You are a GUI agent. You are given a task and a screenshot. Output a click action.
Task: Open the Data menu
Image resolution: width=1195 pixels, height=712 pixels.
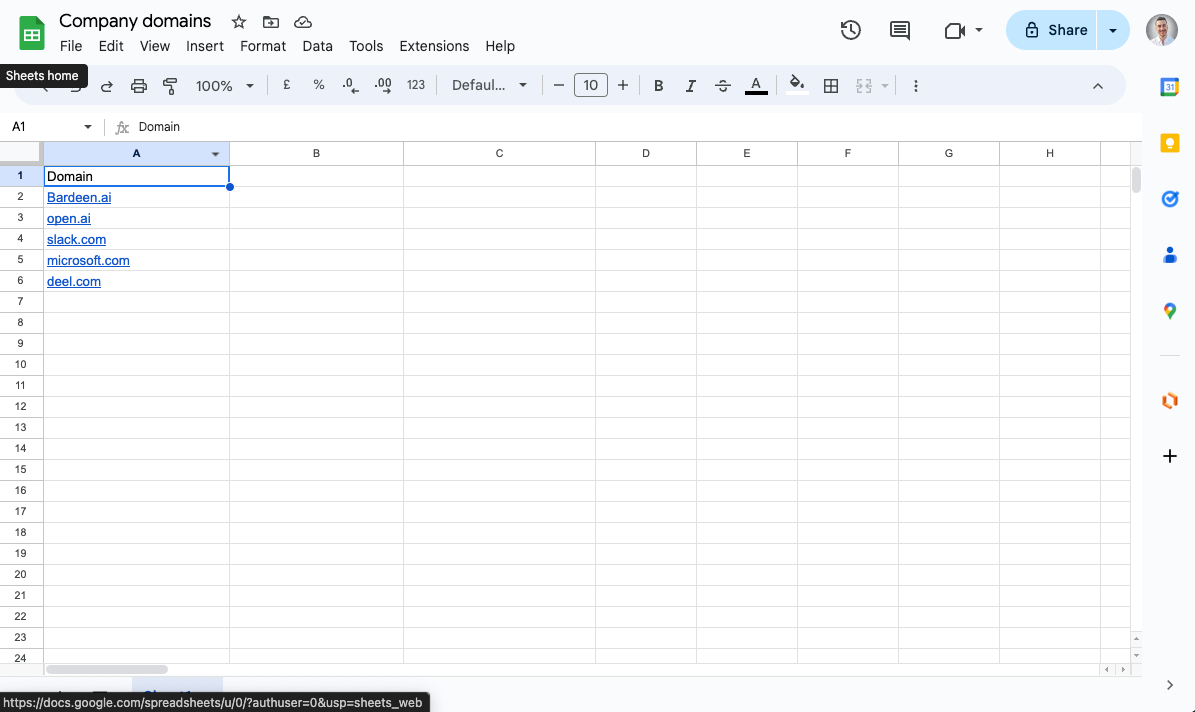pyautogui.click(x=317, y=46)
